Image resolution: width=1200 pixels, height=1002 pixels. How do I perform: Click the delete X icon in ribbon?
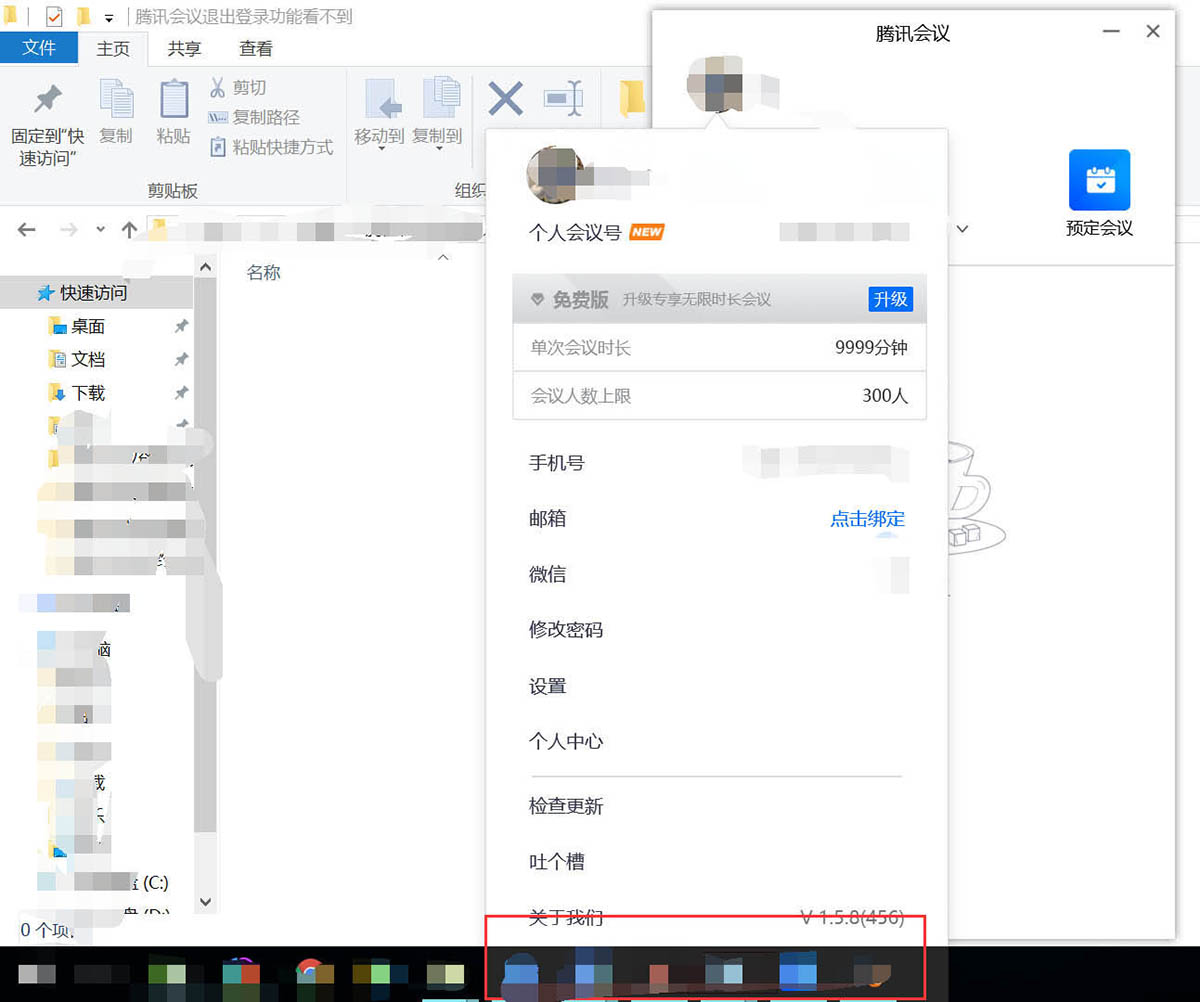click(505, 98)
